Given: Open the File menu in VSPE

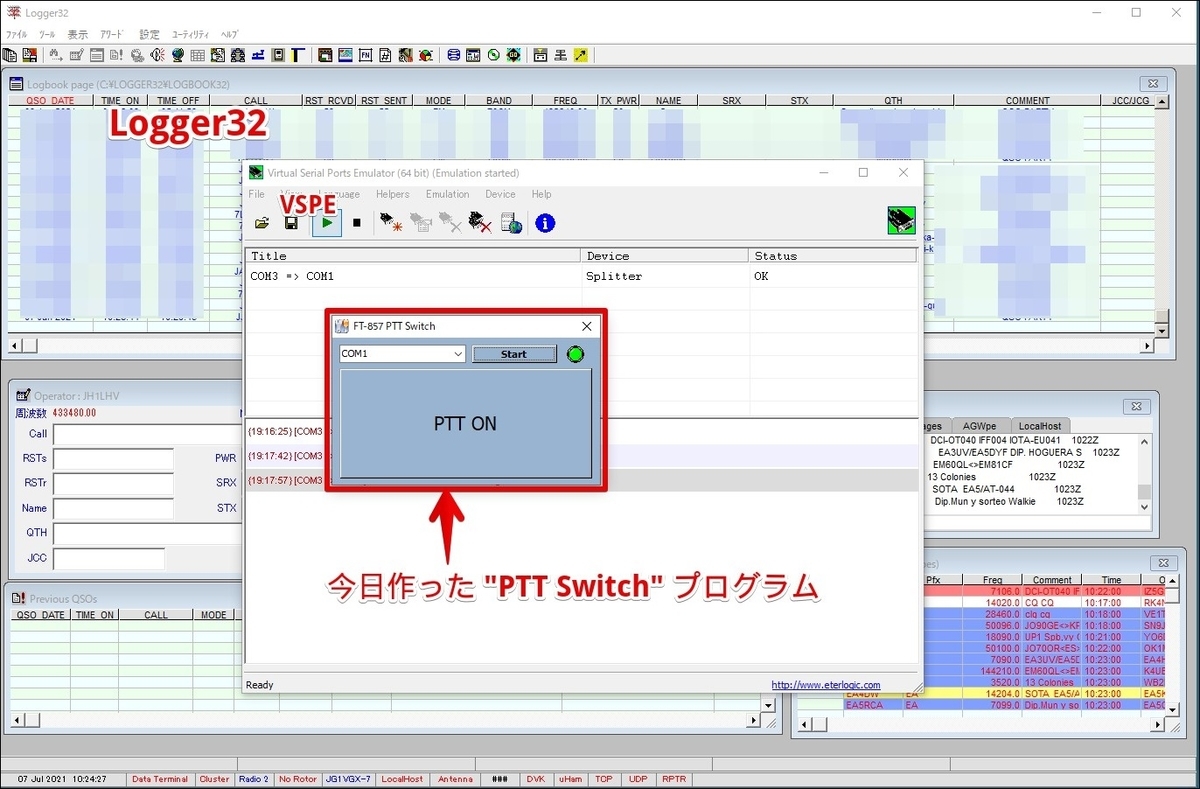Looking at the screenshot, I should click(x=257, y=194).
